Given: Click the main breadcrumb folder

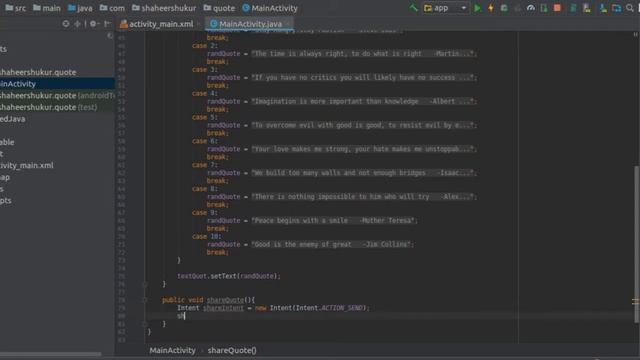Looking at the screenshot, I should [x=47, y=8].
